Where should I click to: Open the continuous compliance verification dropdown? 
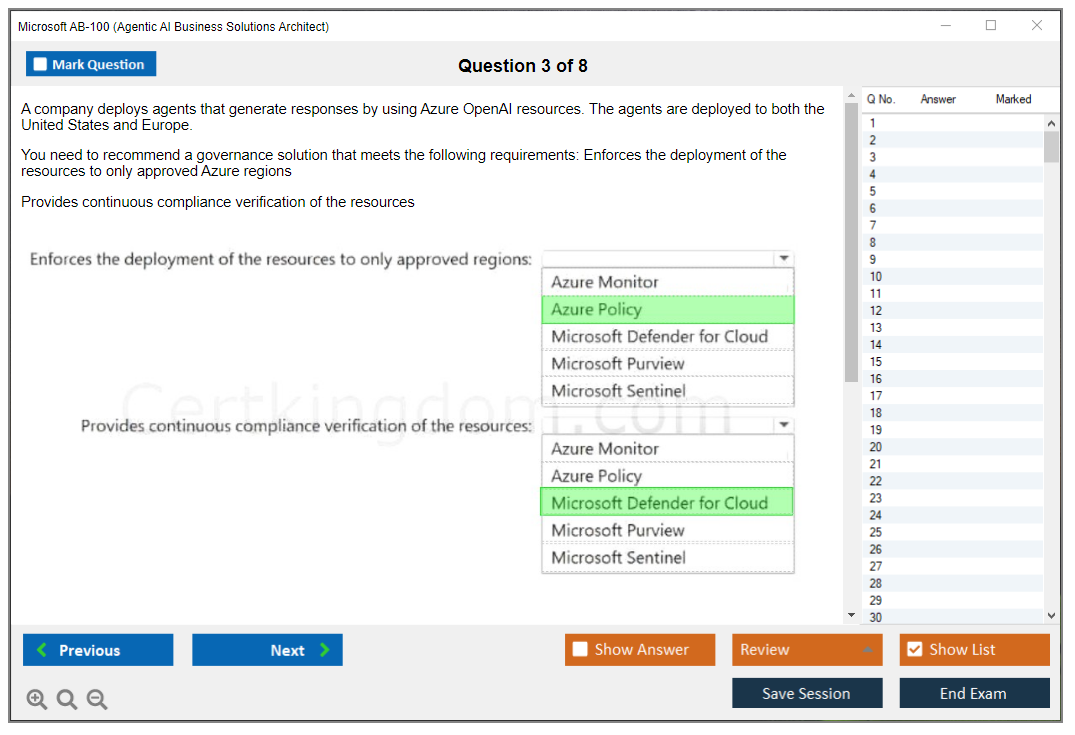click(784, 426)
